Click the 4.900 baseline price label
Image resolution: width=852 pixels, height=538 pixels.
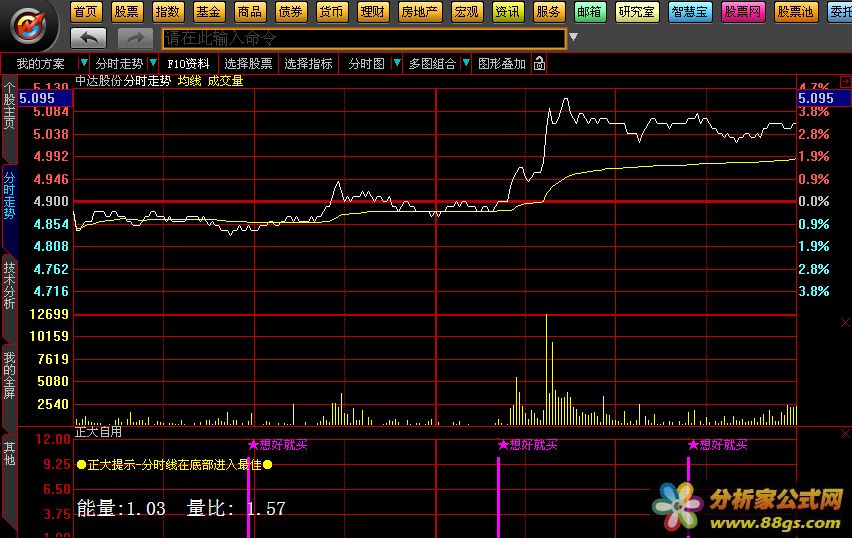[x=51, y=202]
